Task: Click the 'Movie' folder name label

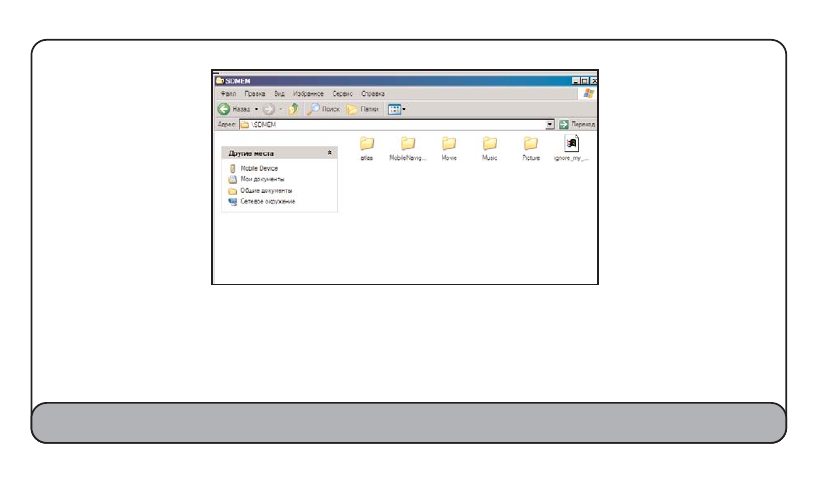Action: [449, 158]
